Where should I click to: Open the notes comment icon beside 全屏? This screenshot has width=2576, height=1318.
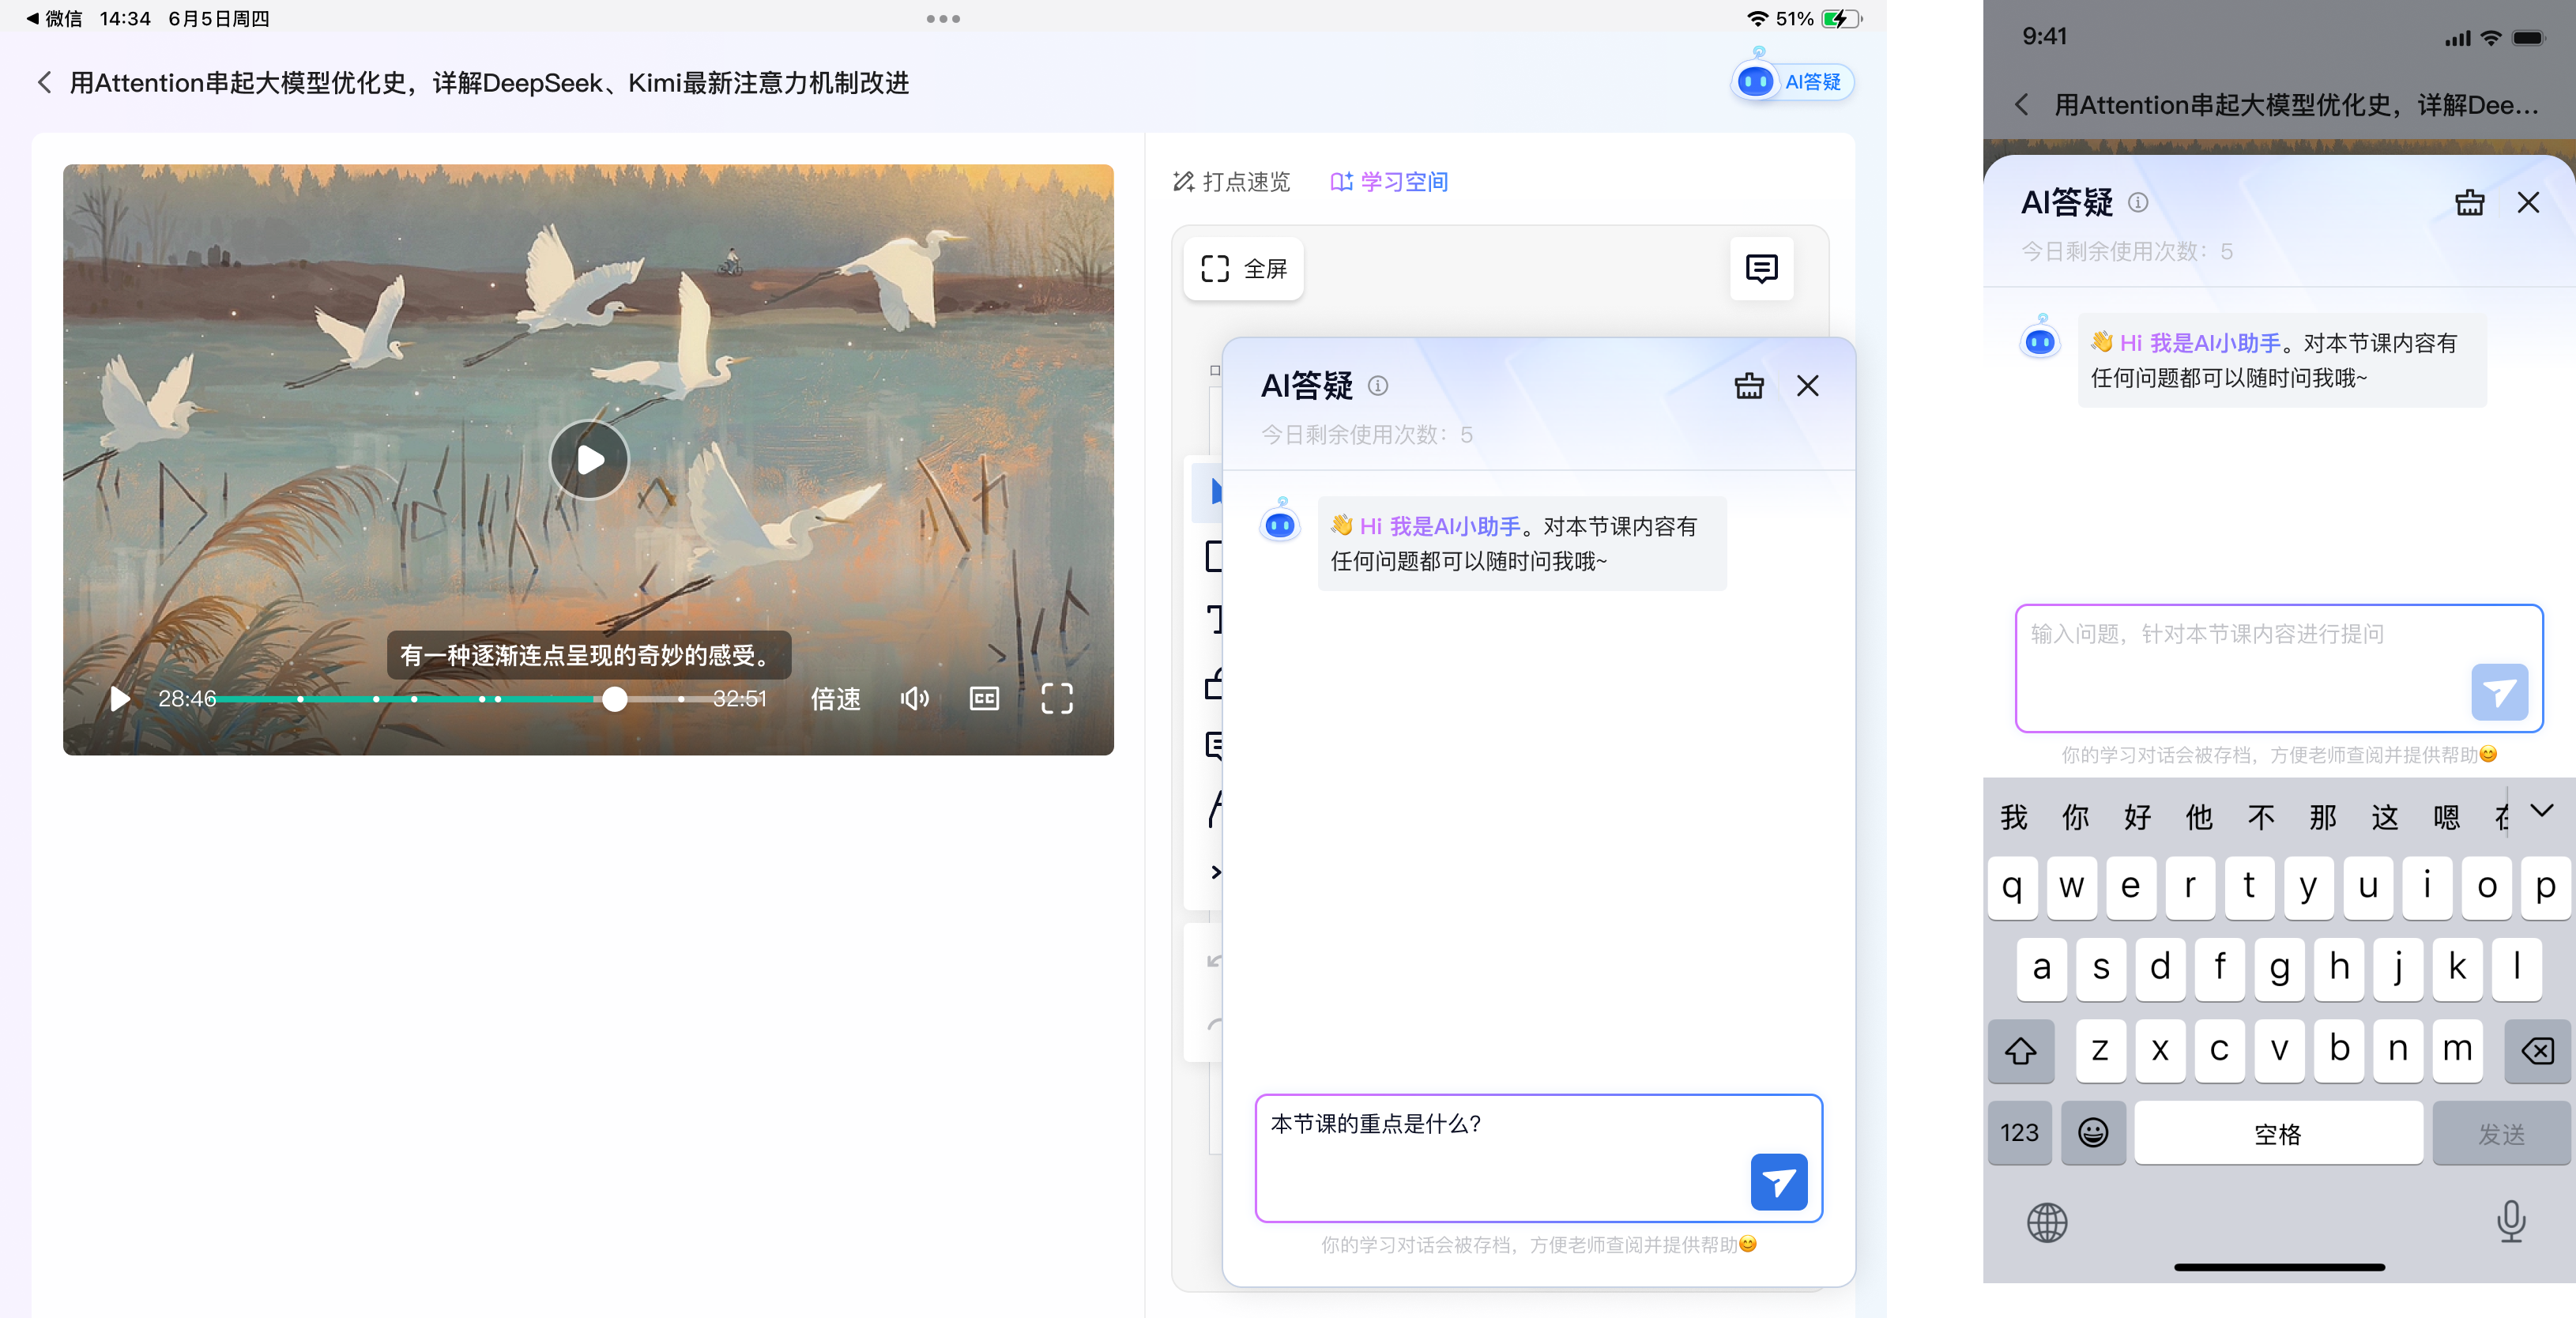click(1761, 268)
